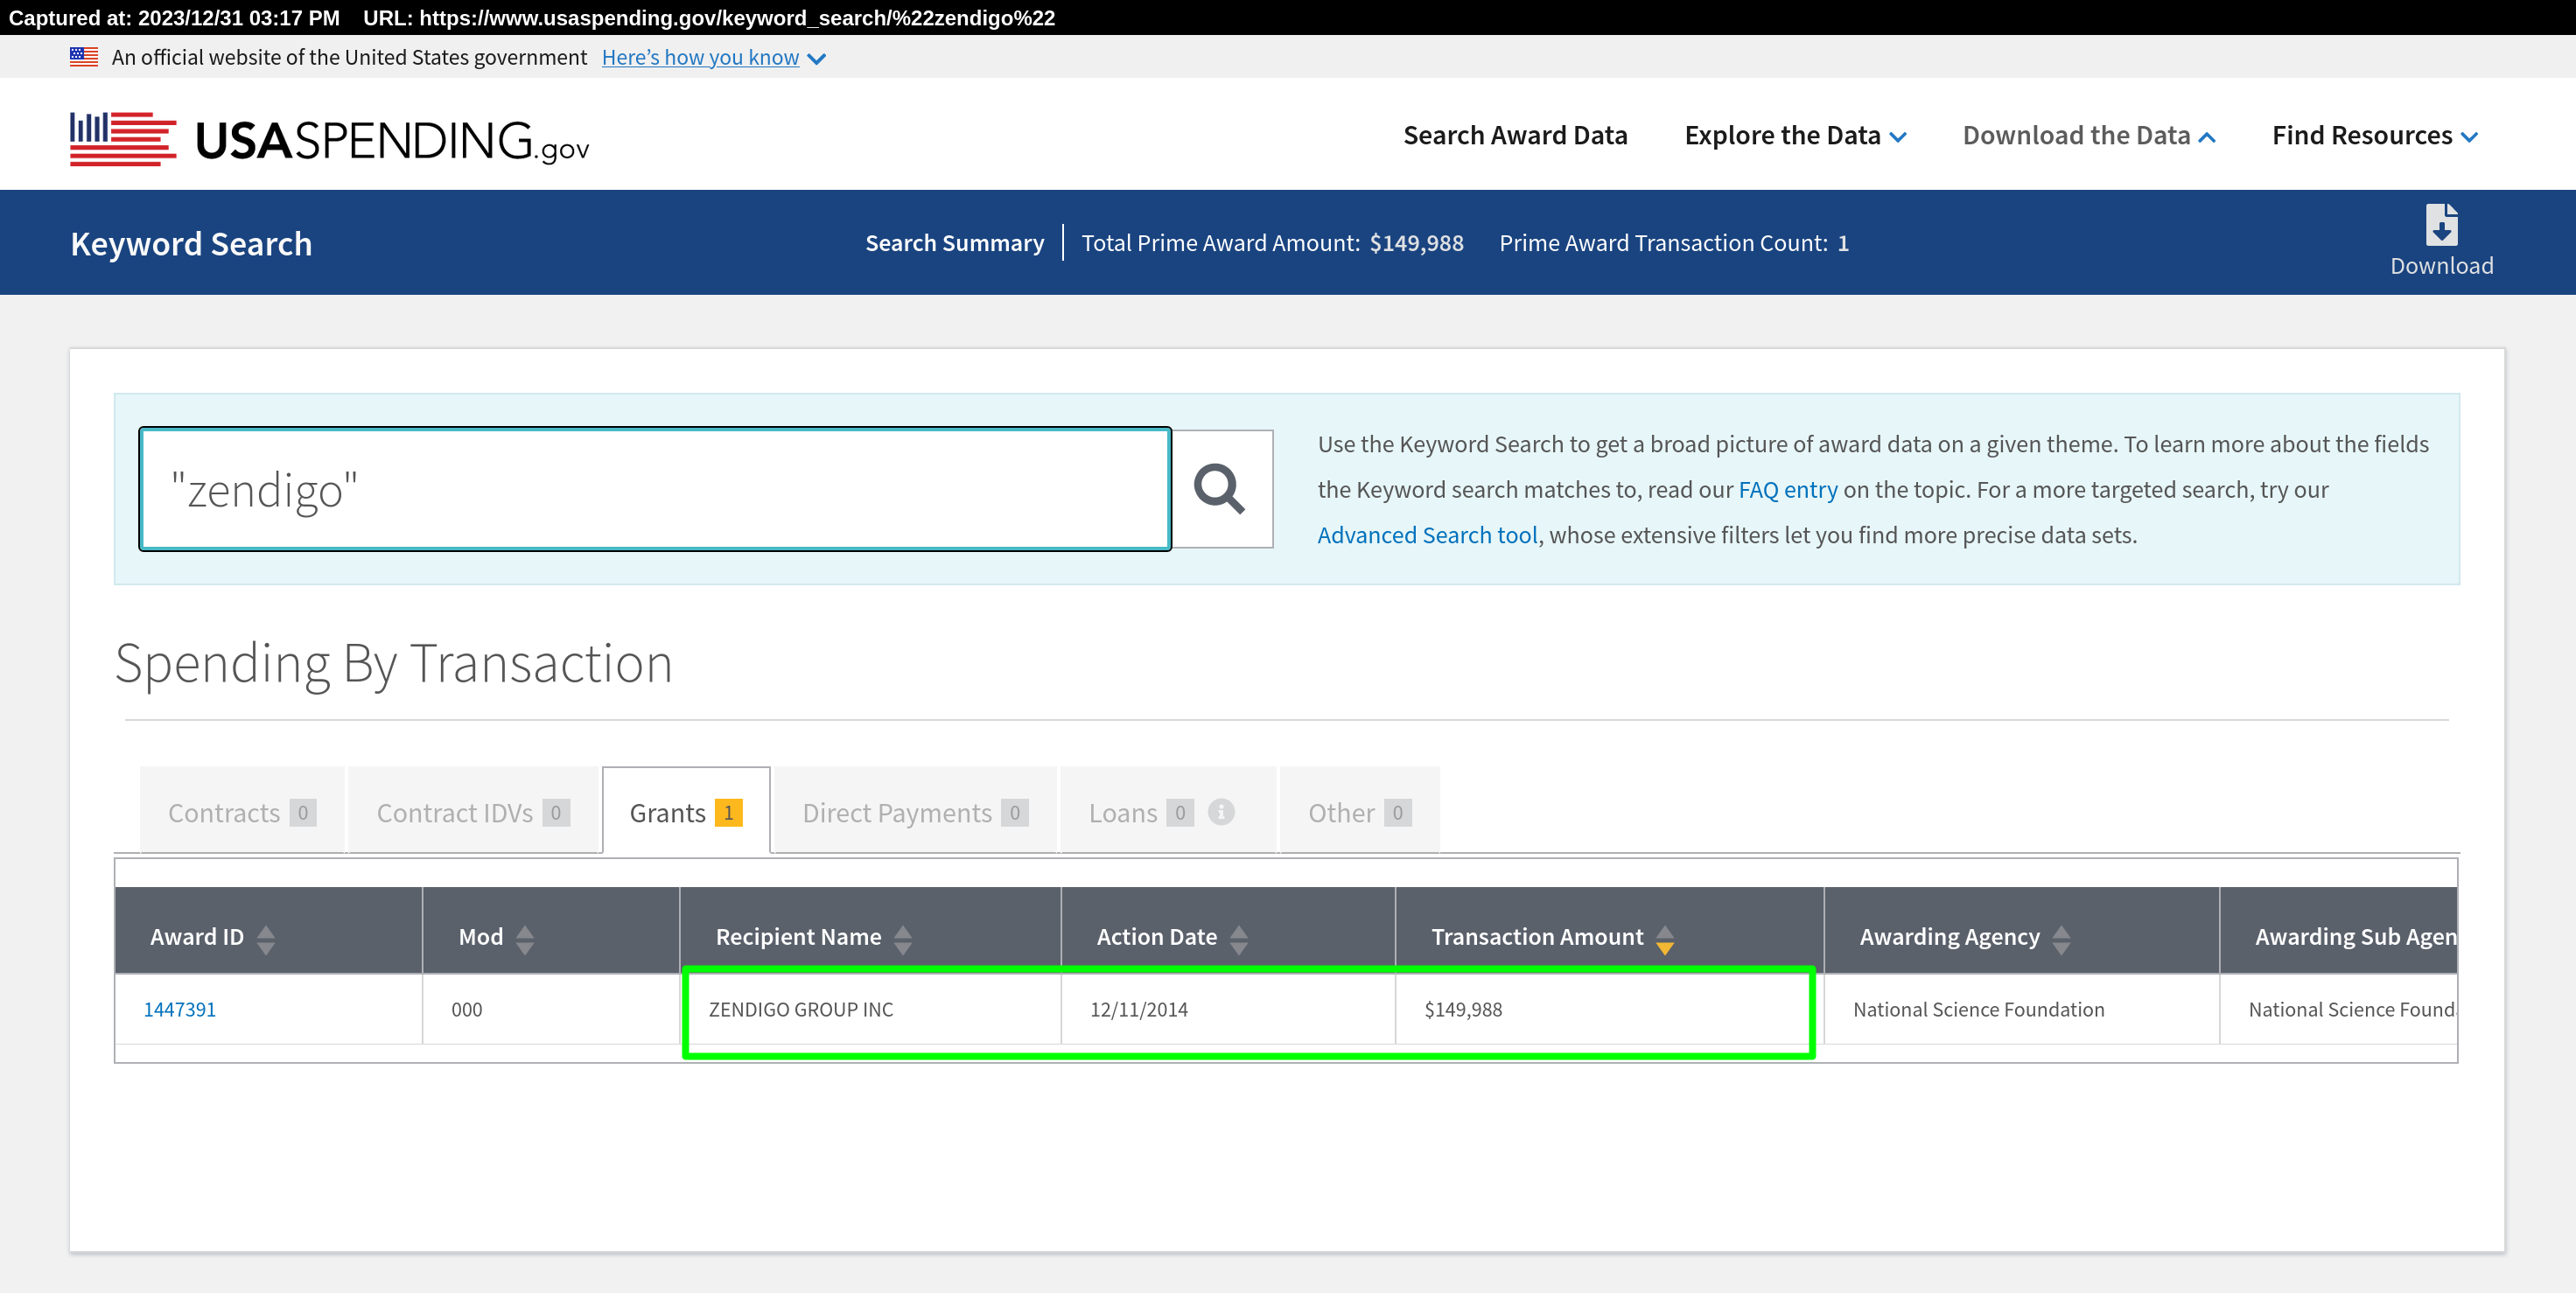Click the ZENDIGO GROUP INC cell
Image resolution: width=2576 pixels, height=1293 pixels.
pyautogui.click(x=870, y=1009)
